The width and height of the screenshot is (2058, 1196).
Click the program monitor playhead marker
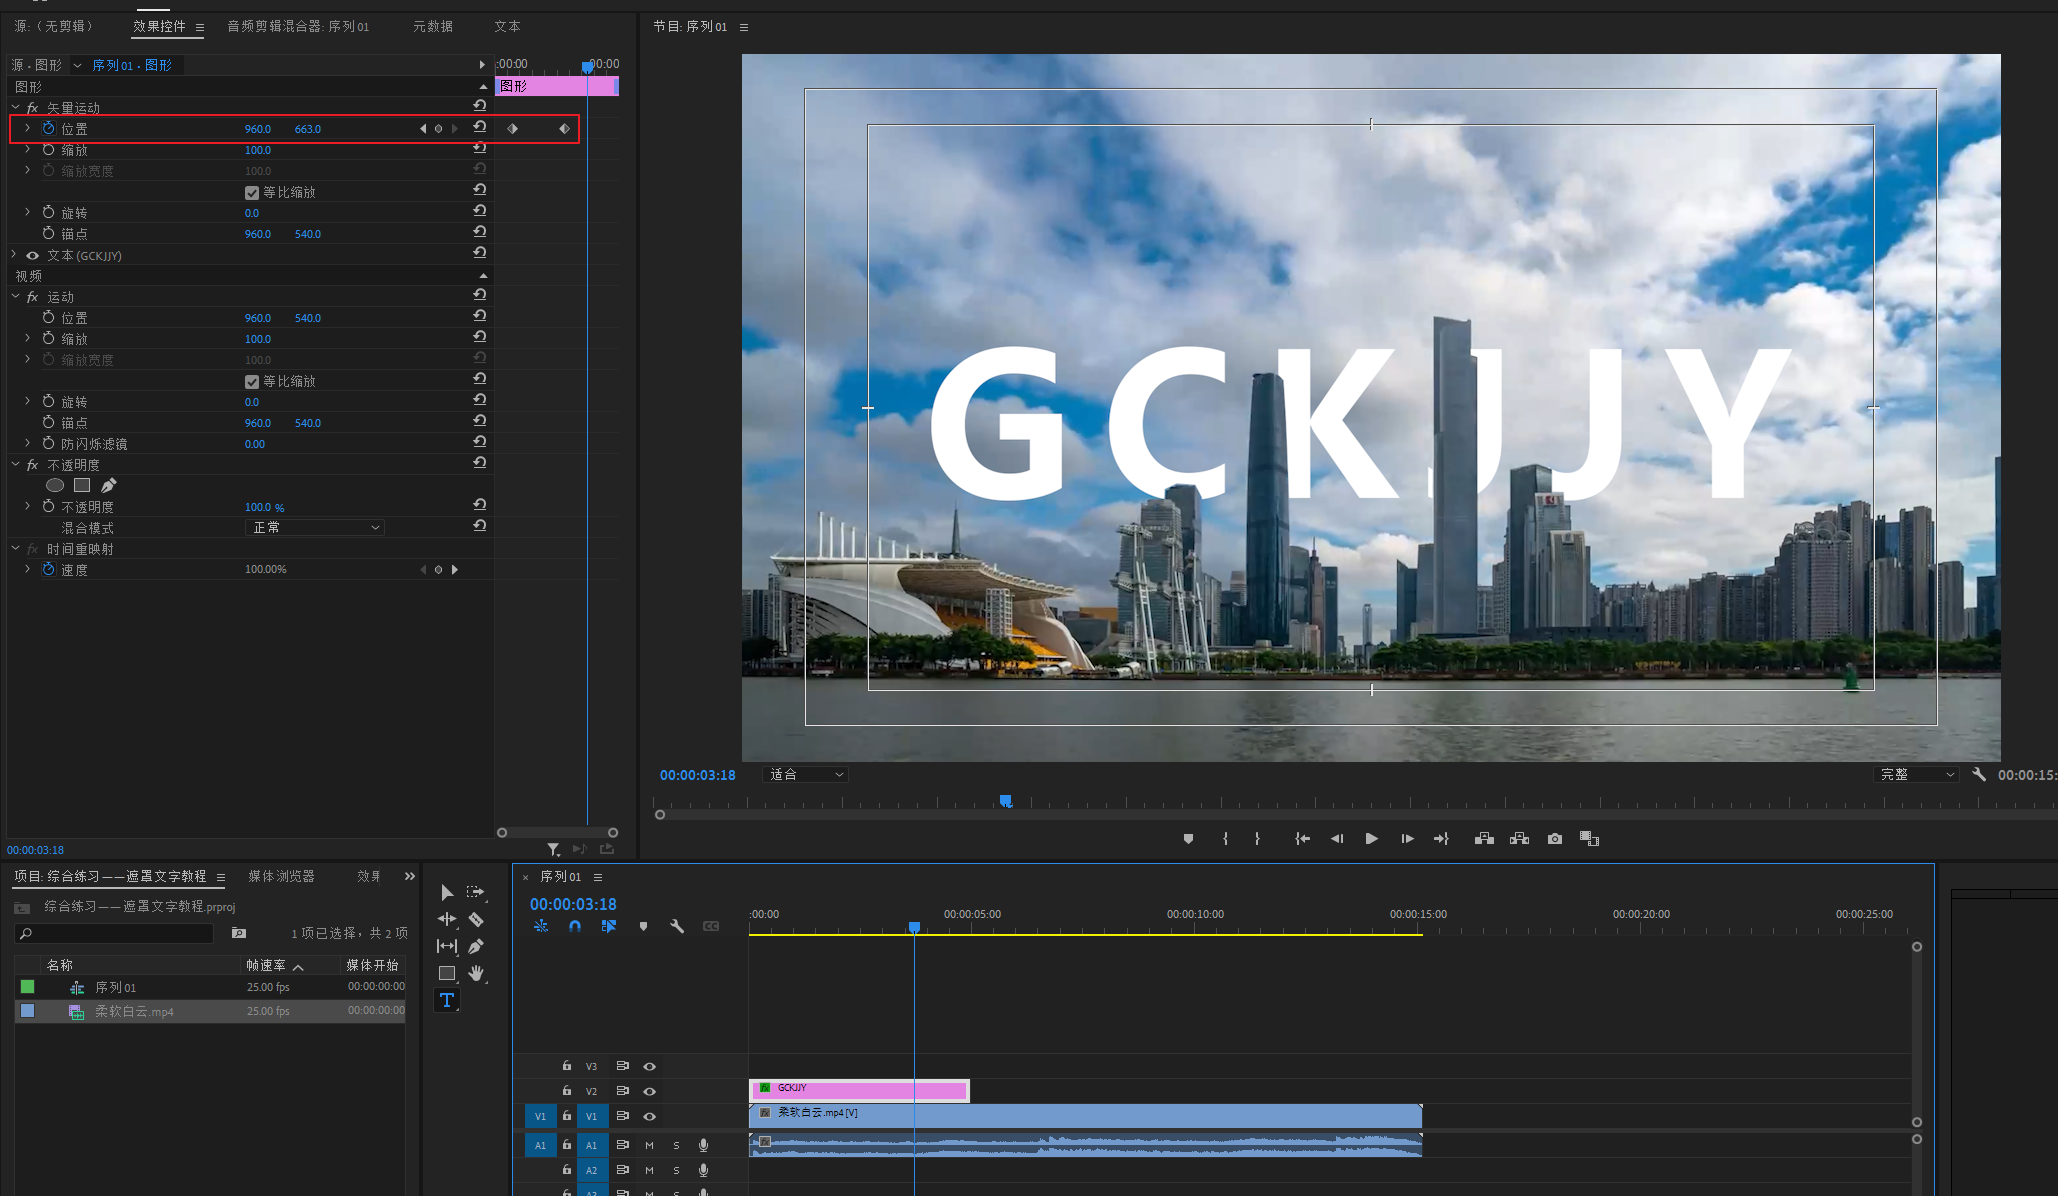tap(1005, 801)
